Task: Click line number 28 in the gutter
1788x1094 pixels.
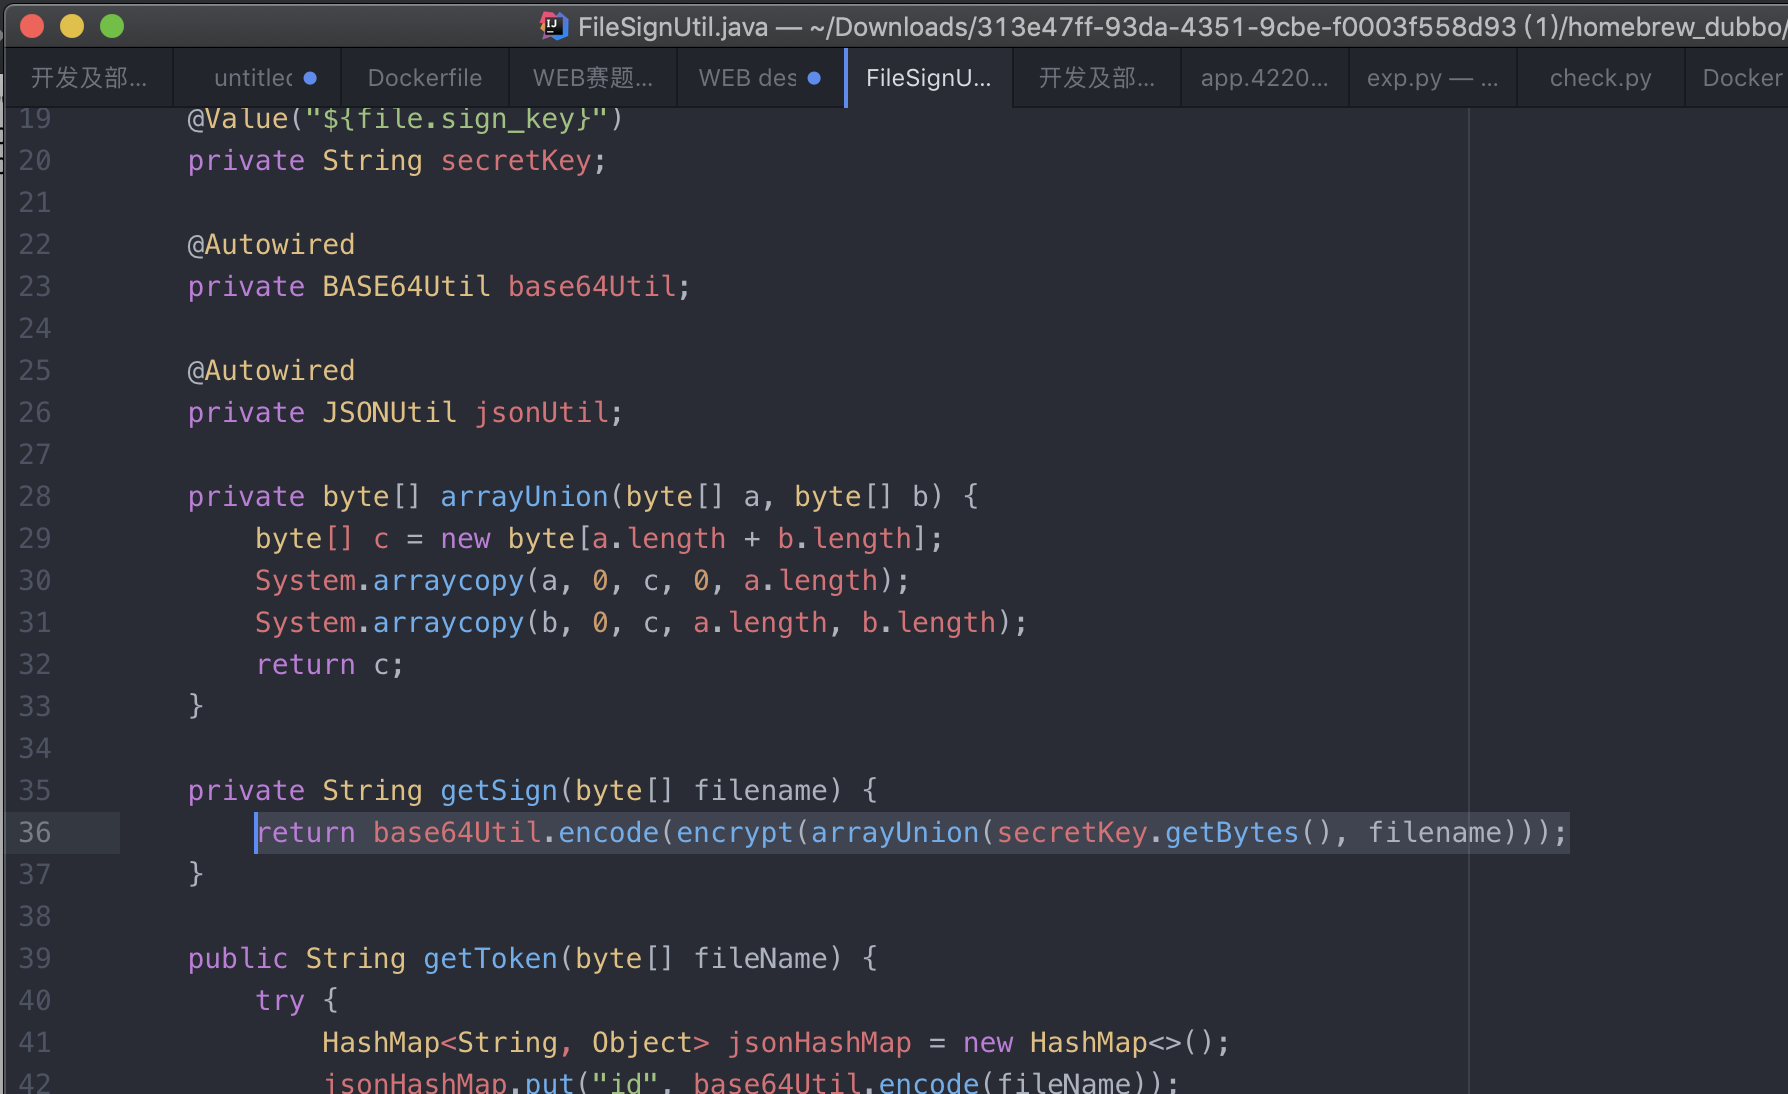Action: [x=35, y=496]
